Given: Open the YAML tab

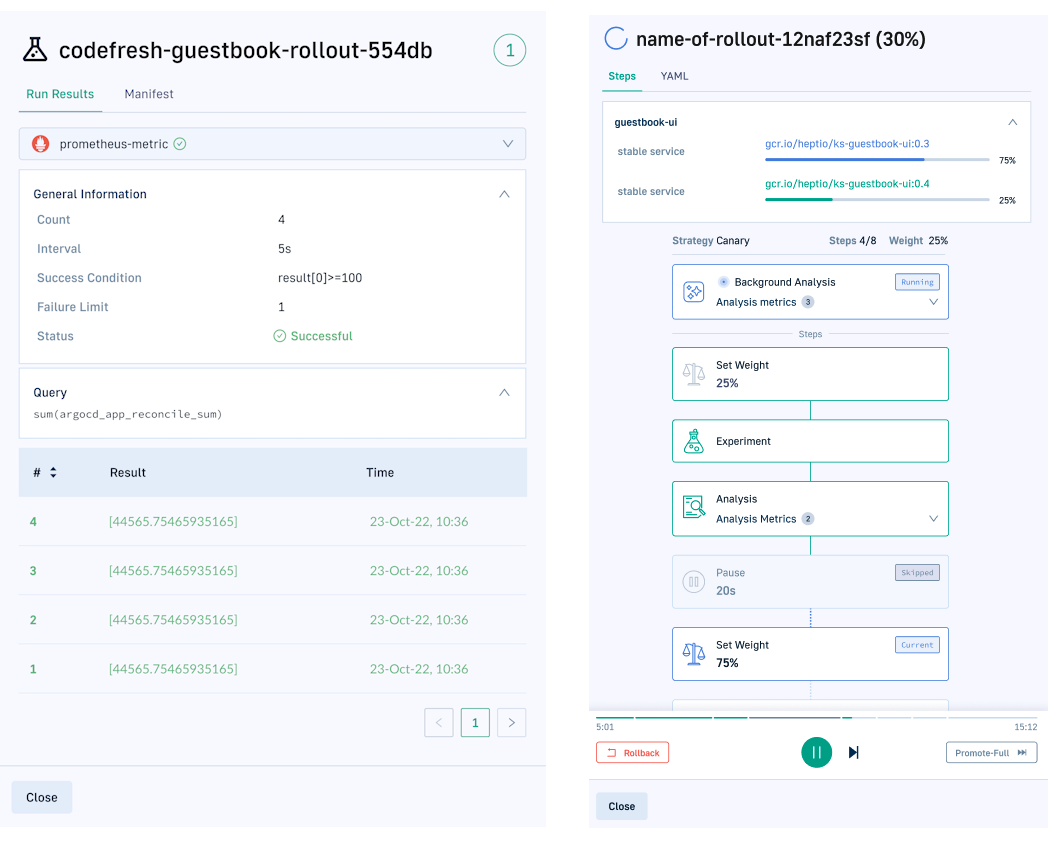Looking at the screenshot, I should [674, 76].
